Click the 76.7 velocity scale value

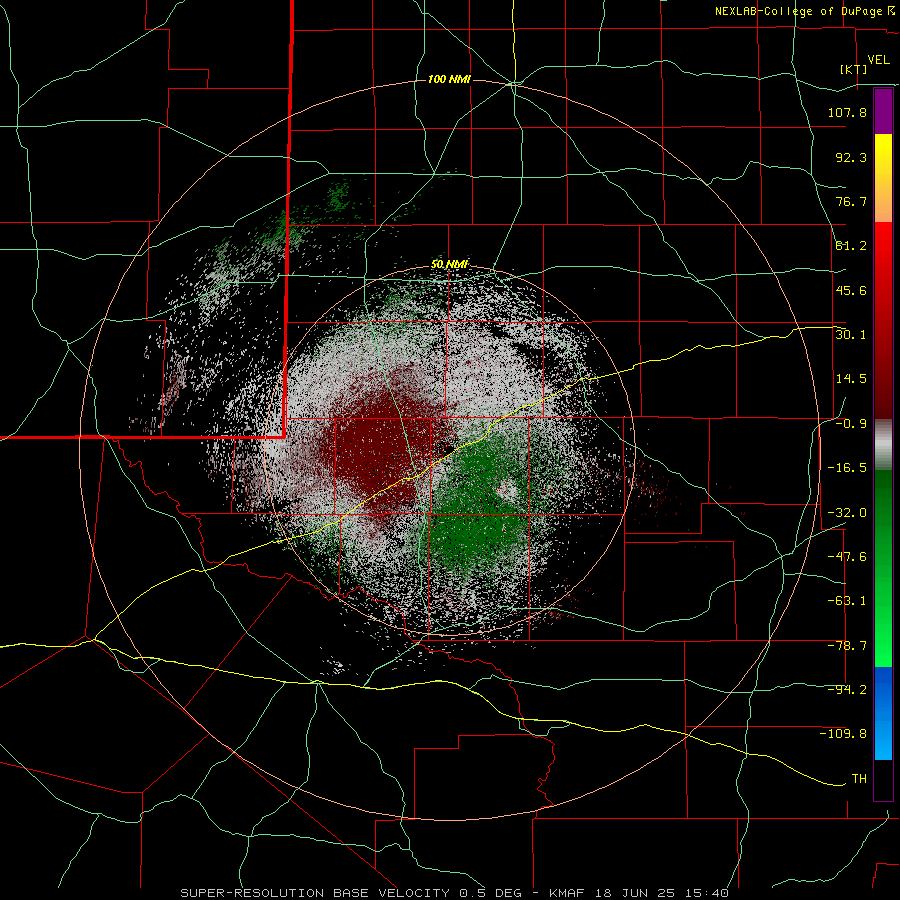tap(851, 201)
